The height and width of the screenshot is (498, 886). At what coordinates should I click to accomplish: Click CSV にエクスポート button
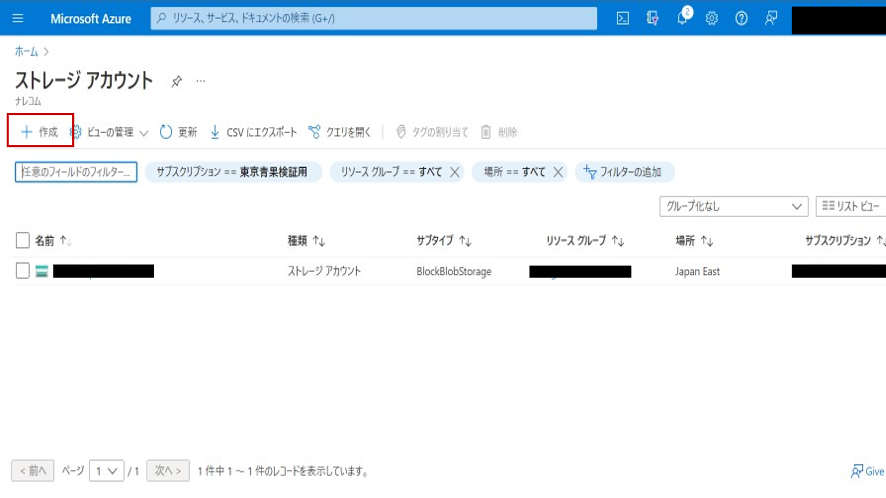tap(253, 132)
